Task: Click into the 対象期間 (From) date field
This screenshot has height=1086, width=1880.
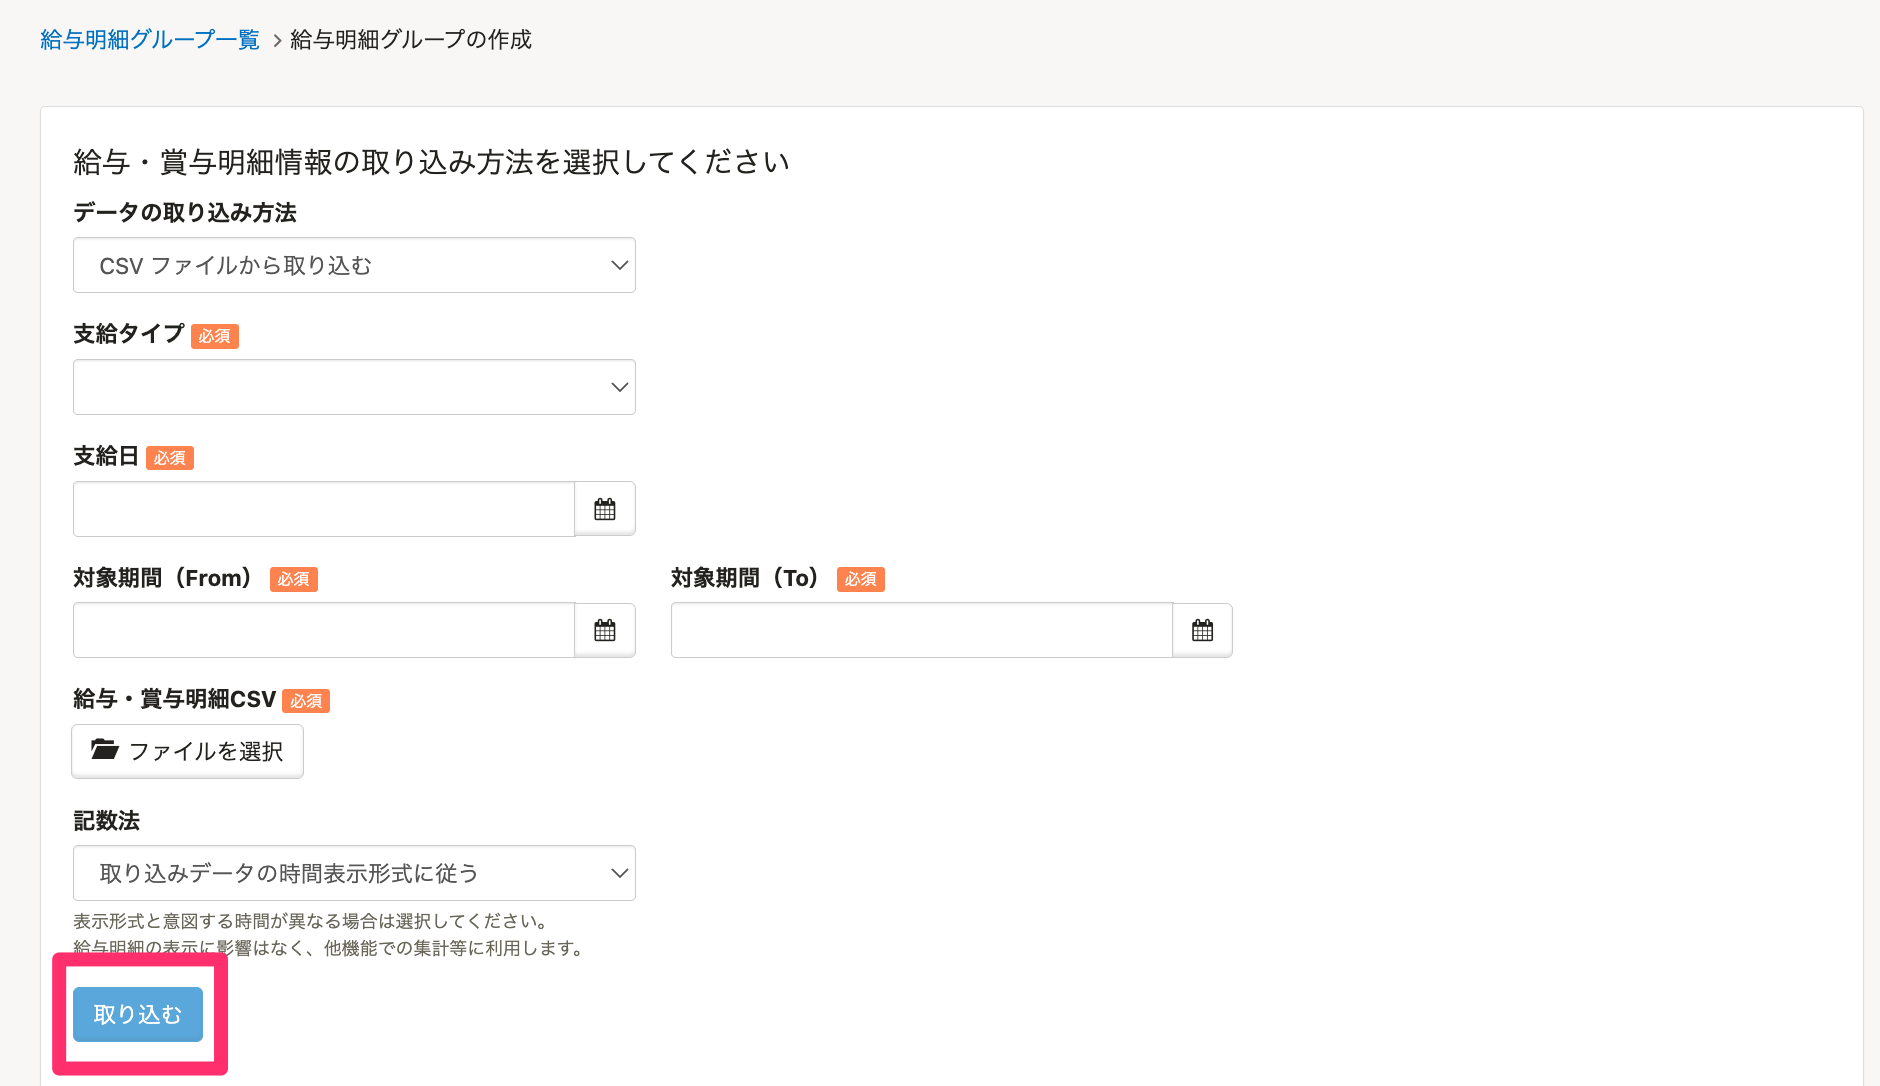Action: (323, 630)
